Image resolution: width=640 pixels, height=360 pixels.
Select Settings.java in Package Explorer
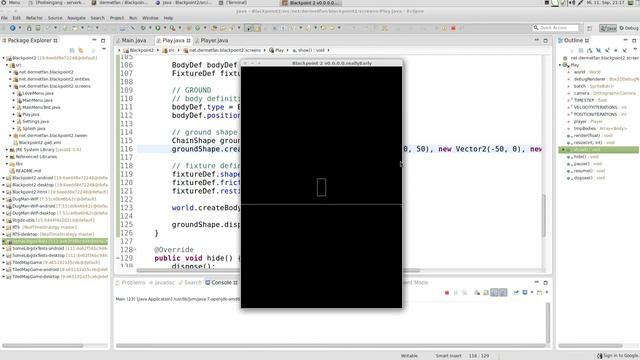(x=35, y=122)
